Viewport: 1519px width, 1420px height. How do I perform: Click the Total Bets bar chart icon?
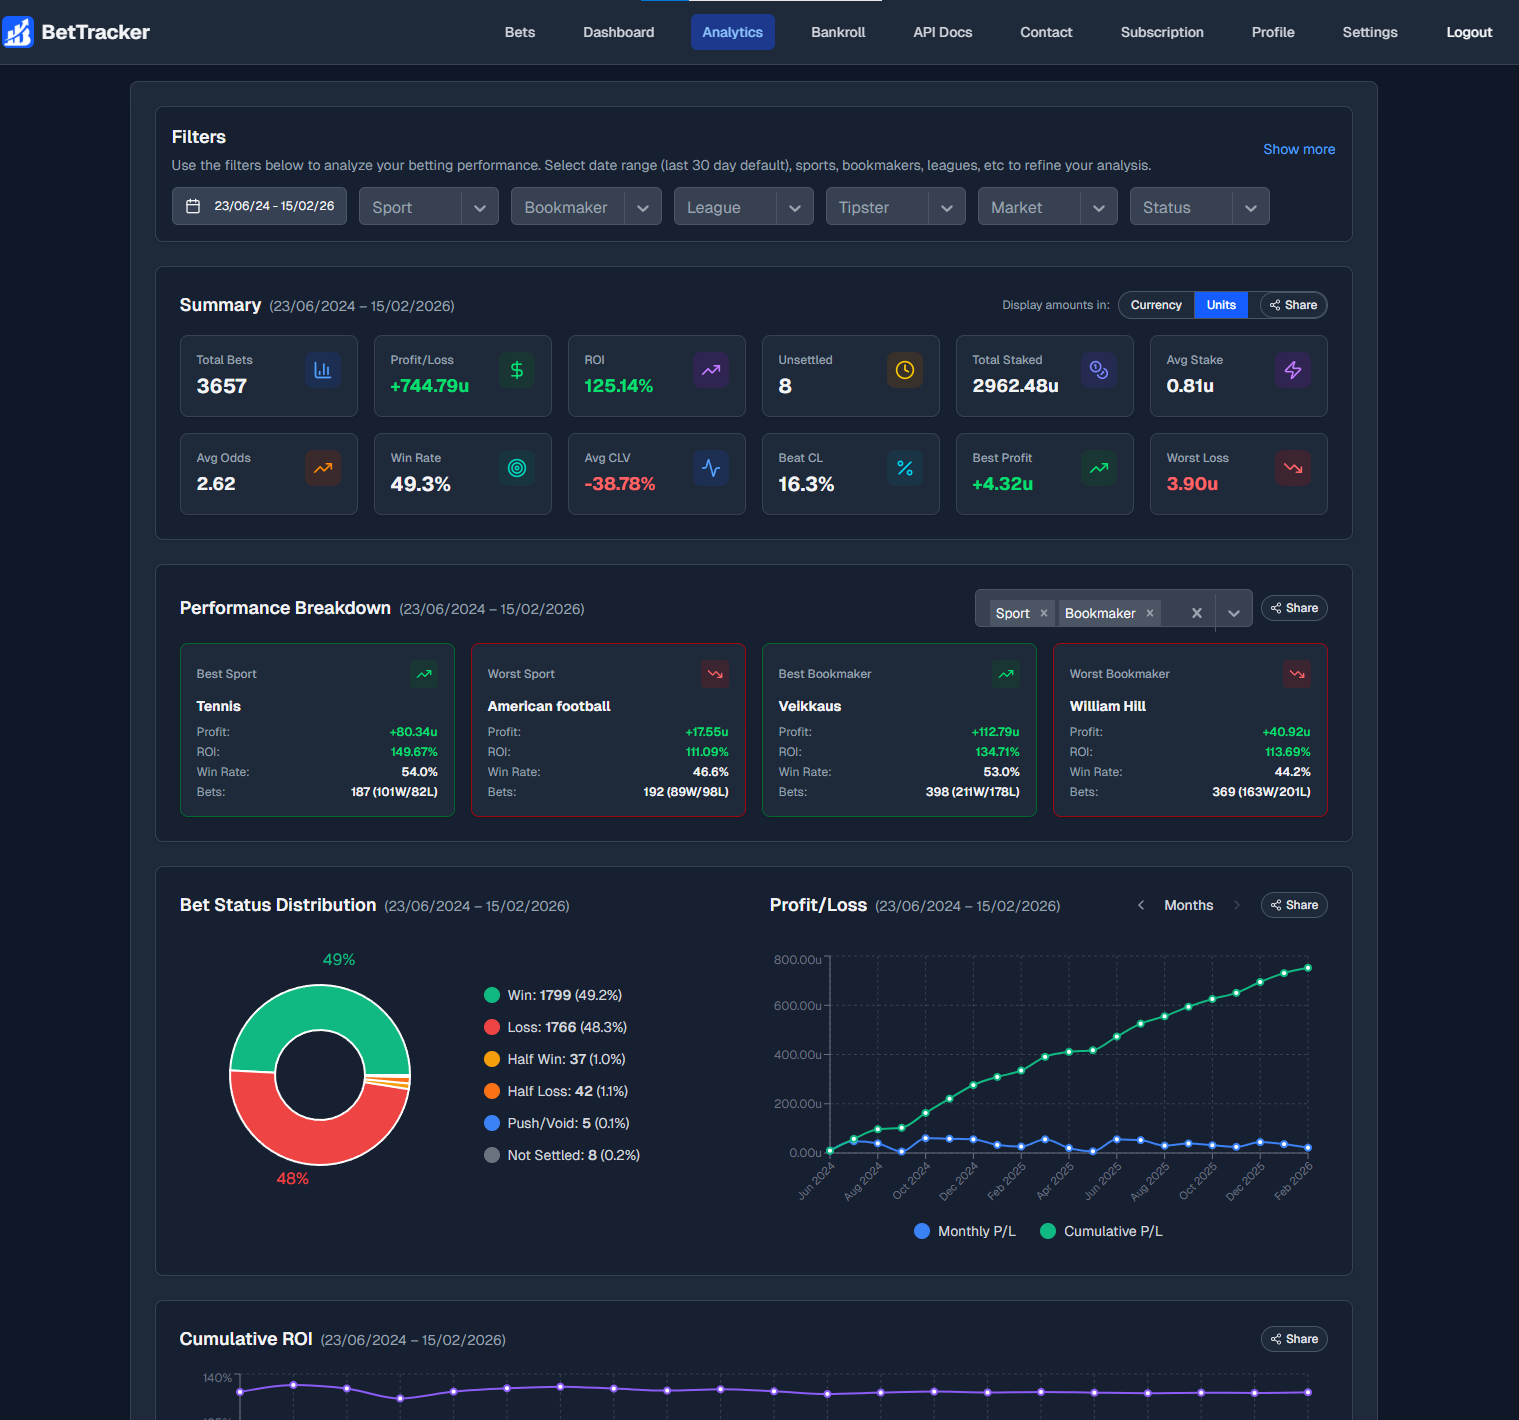[x=322, y=370]
